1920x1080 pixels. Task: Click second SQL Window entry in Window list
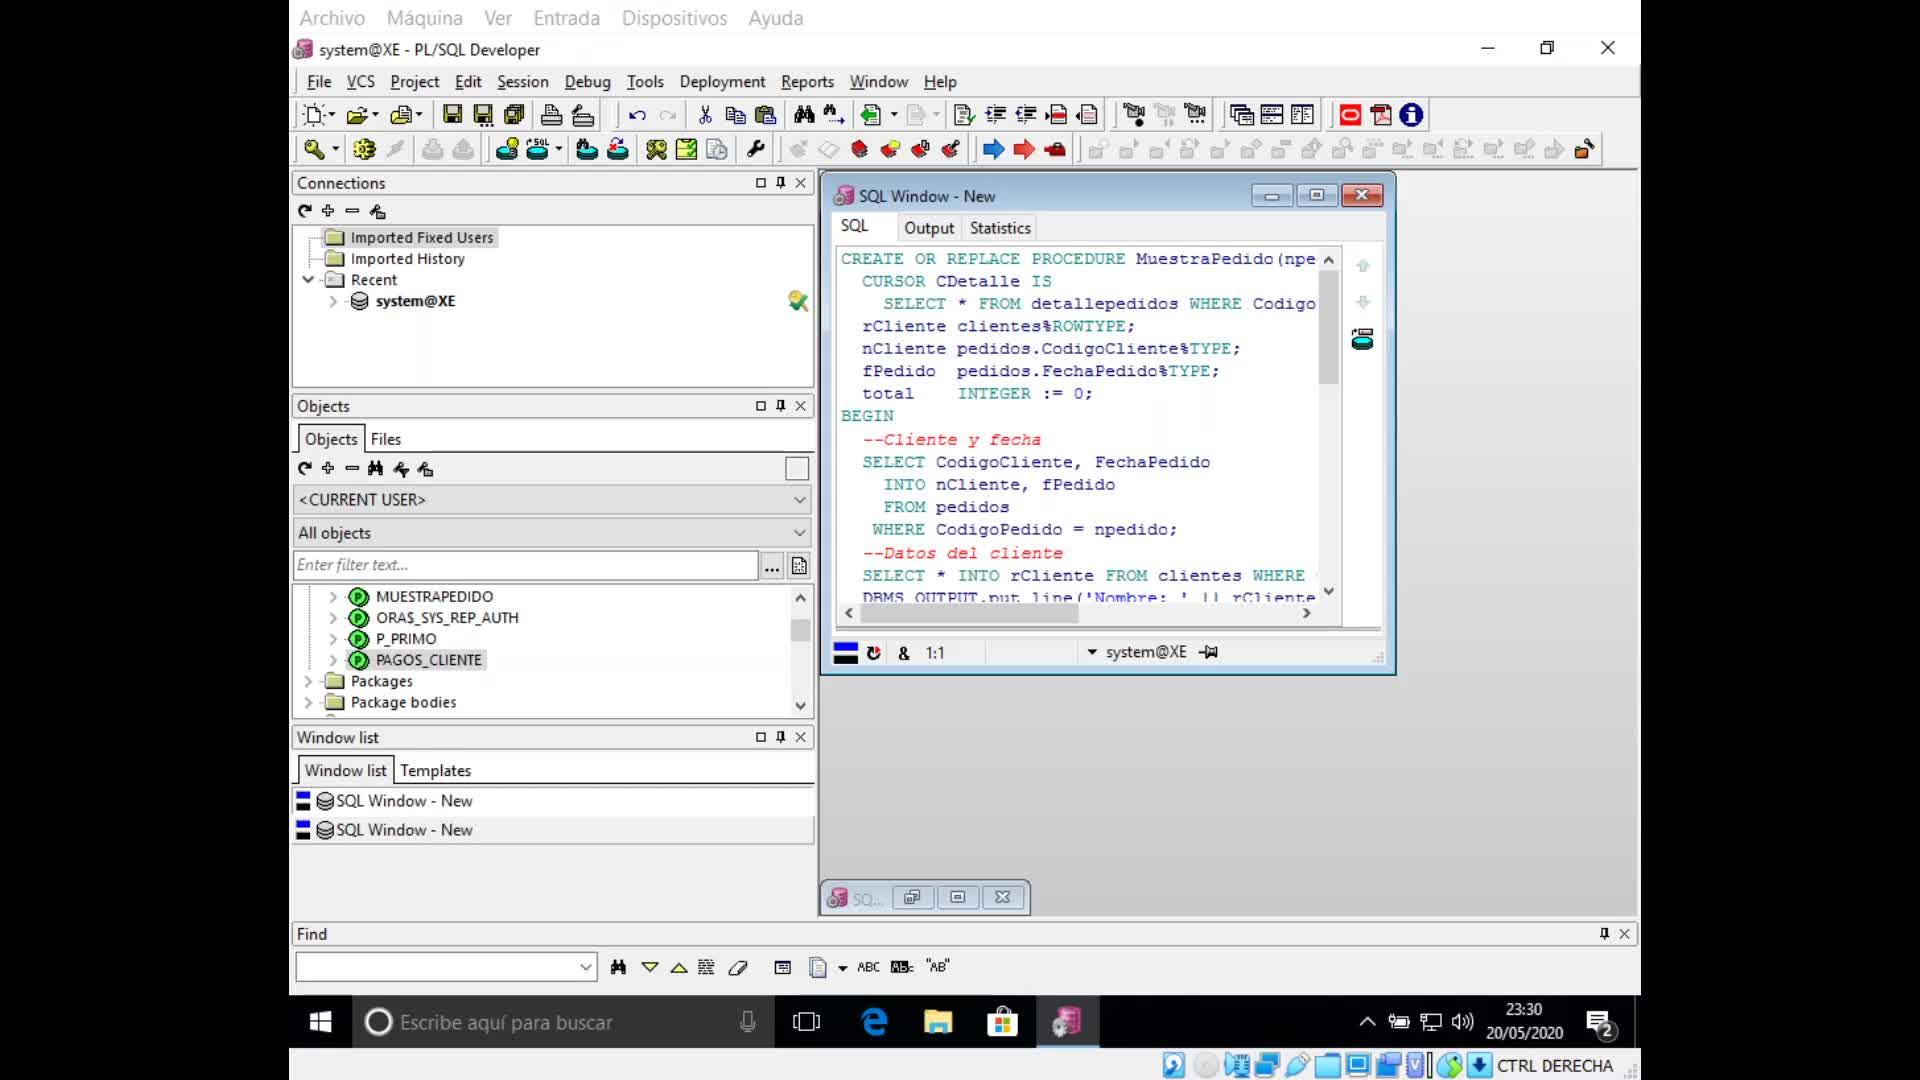(x=404, y=830)
